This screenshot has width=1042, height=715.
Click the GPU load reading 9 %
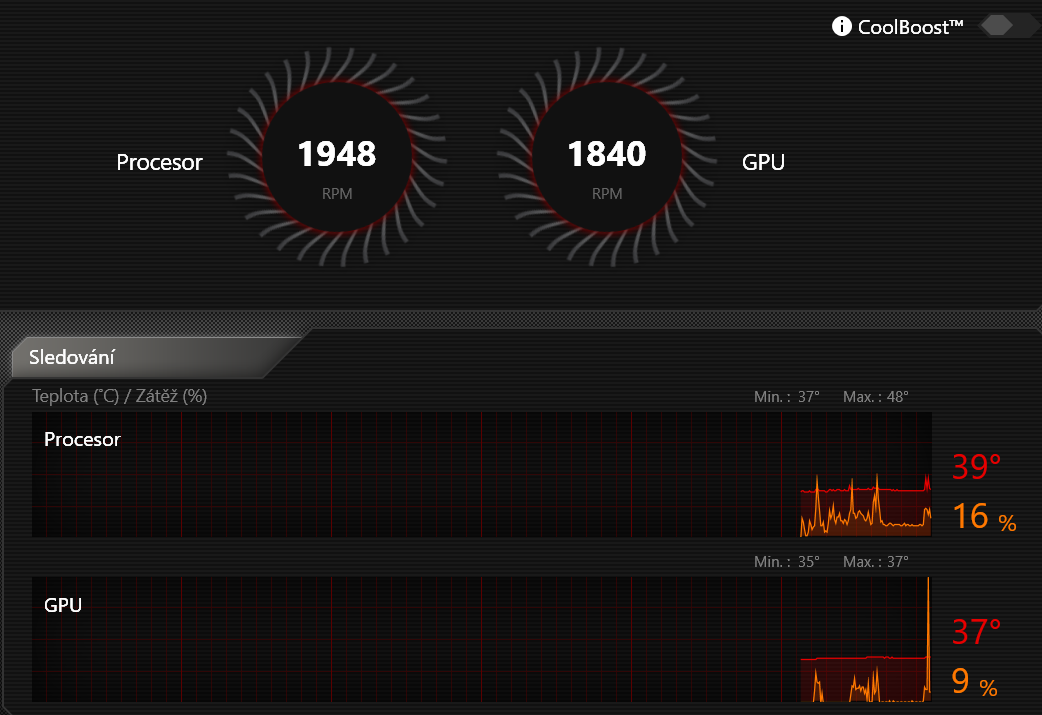click(974, 681)
